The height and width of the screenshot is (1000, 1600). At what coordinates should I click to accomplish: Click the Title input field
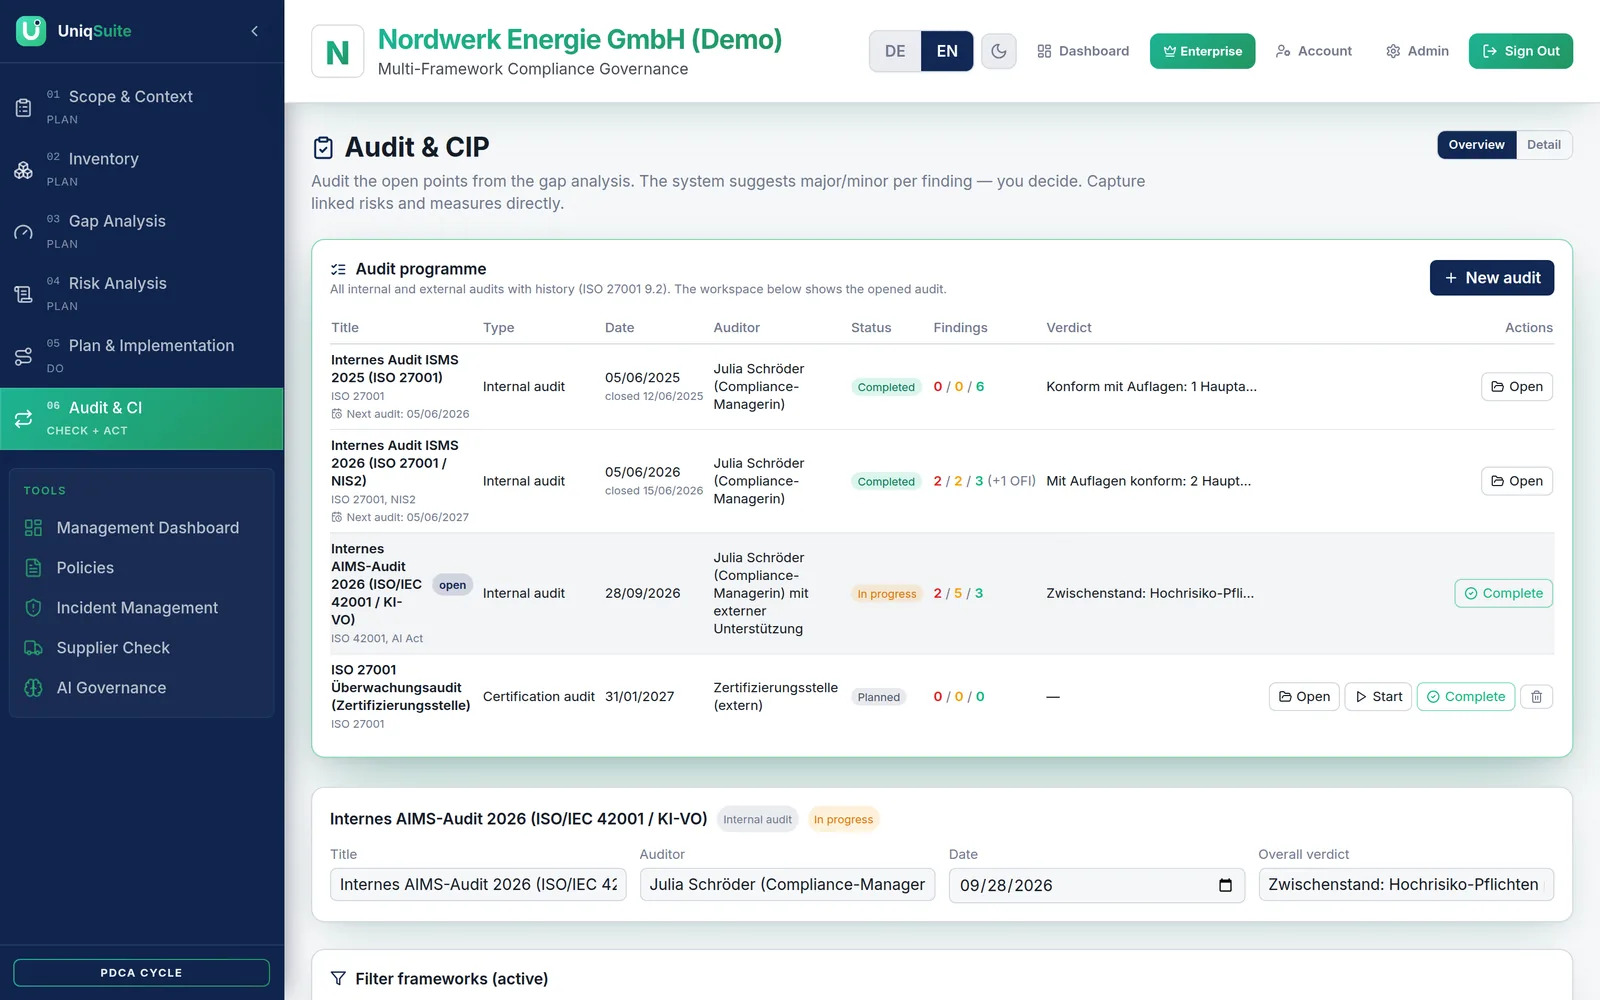478,884
